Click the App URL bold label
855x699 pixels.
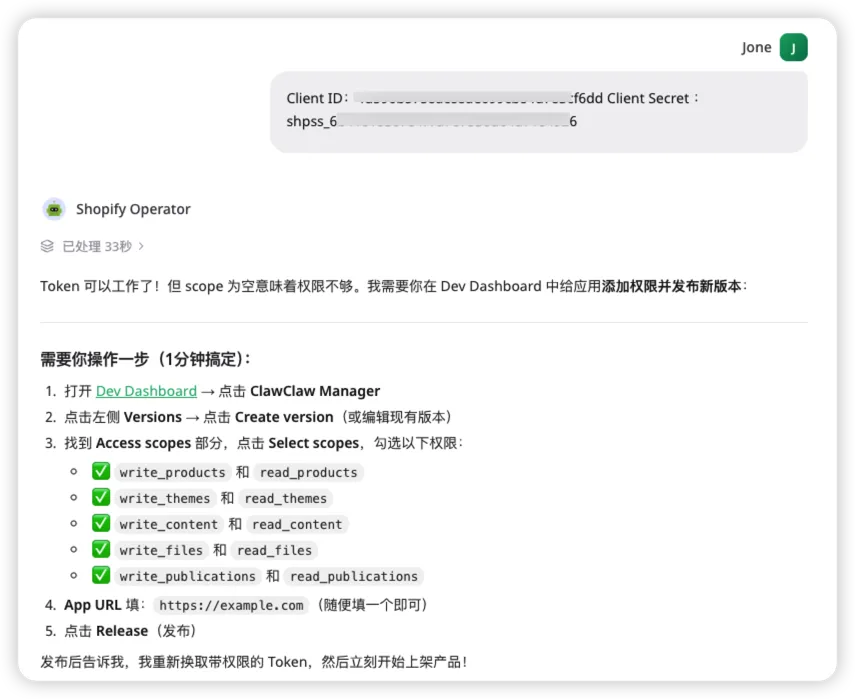pos(93,605)
